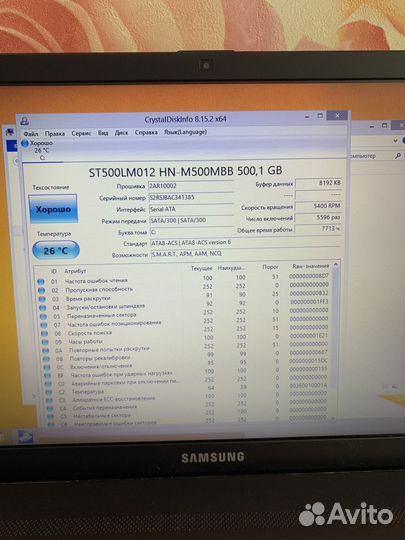
Task: Select the C: disk tab with Хорошо status
Action: click(37, 150)
